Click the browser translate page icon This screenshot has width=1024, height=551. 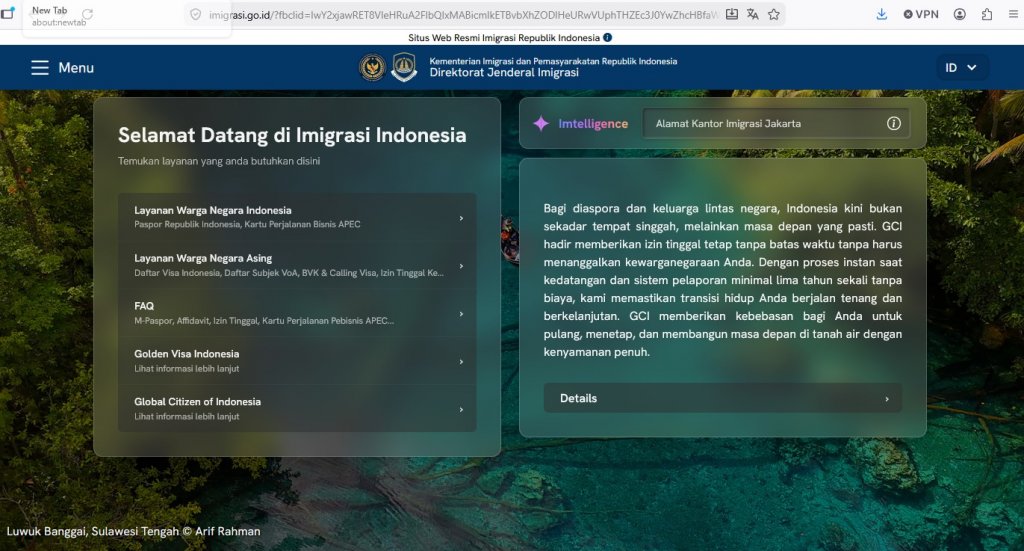tap(752, 14)
